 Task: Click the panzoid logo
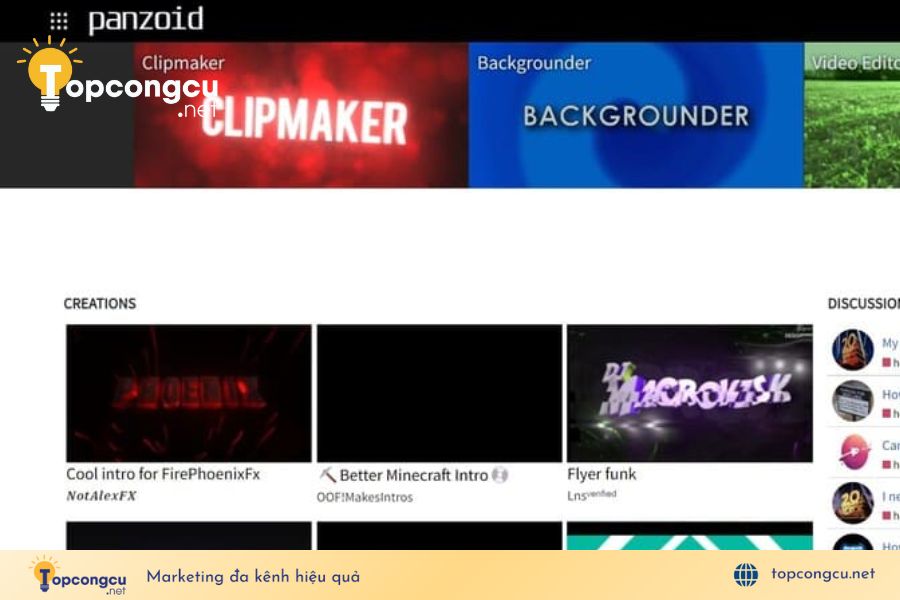146,20
